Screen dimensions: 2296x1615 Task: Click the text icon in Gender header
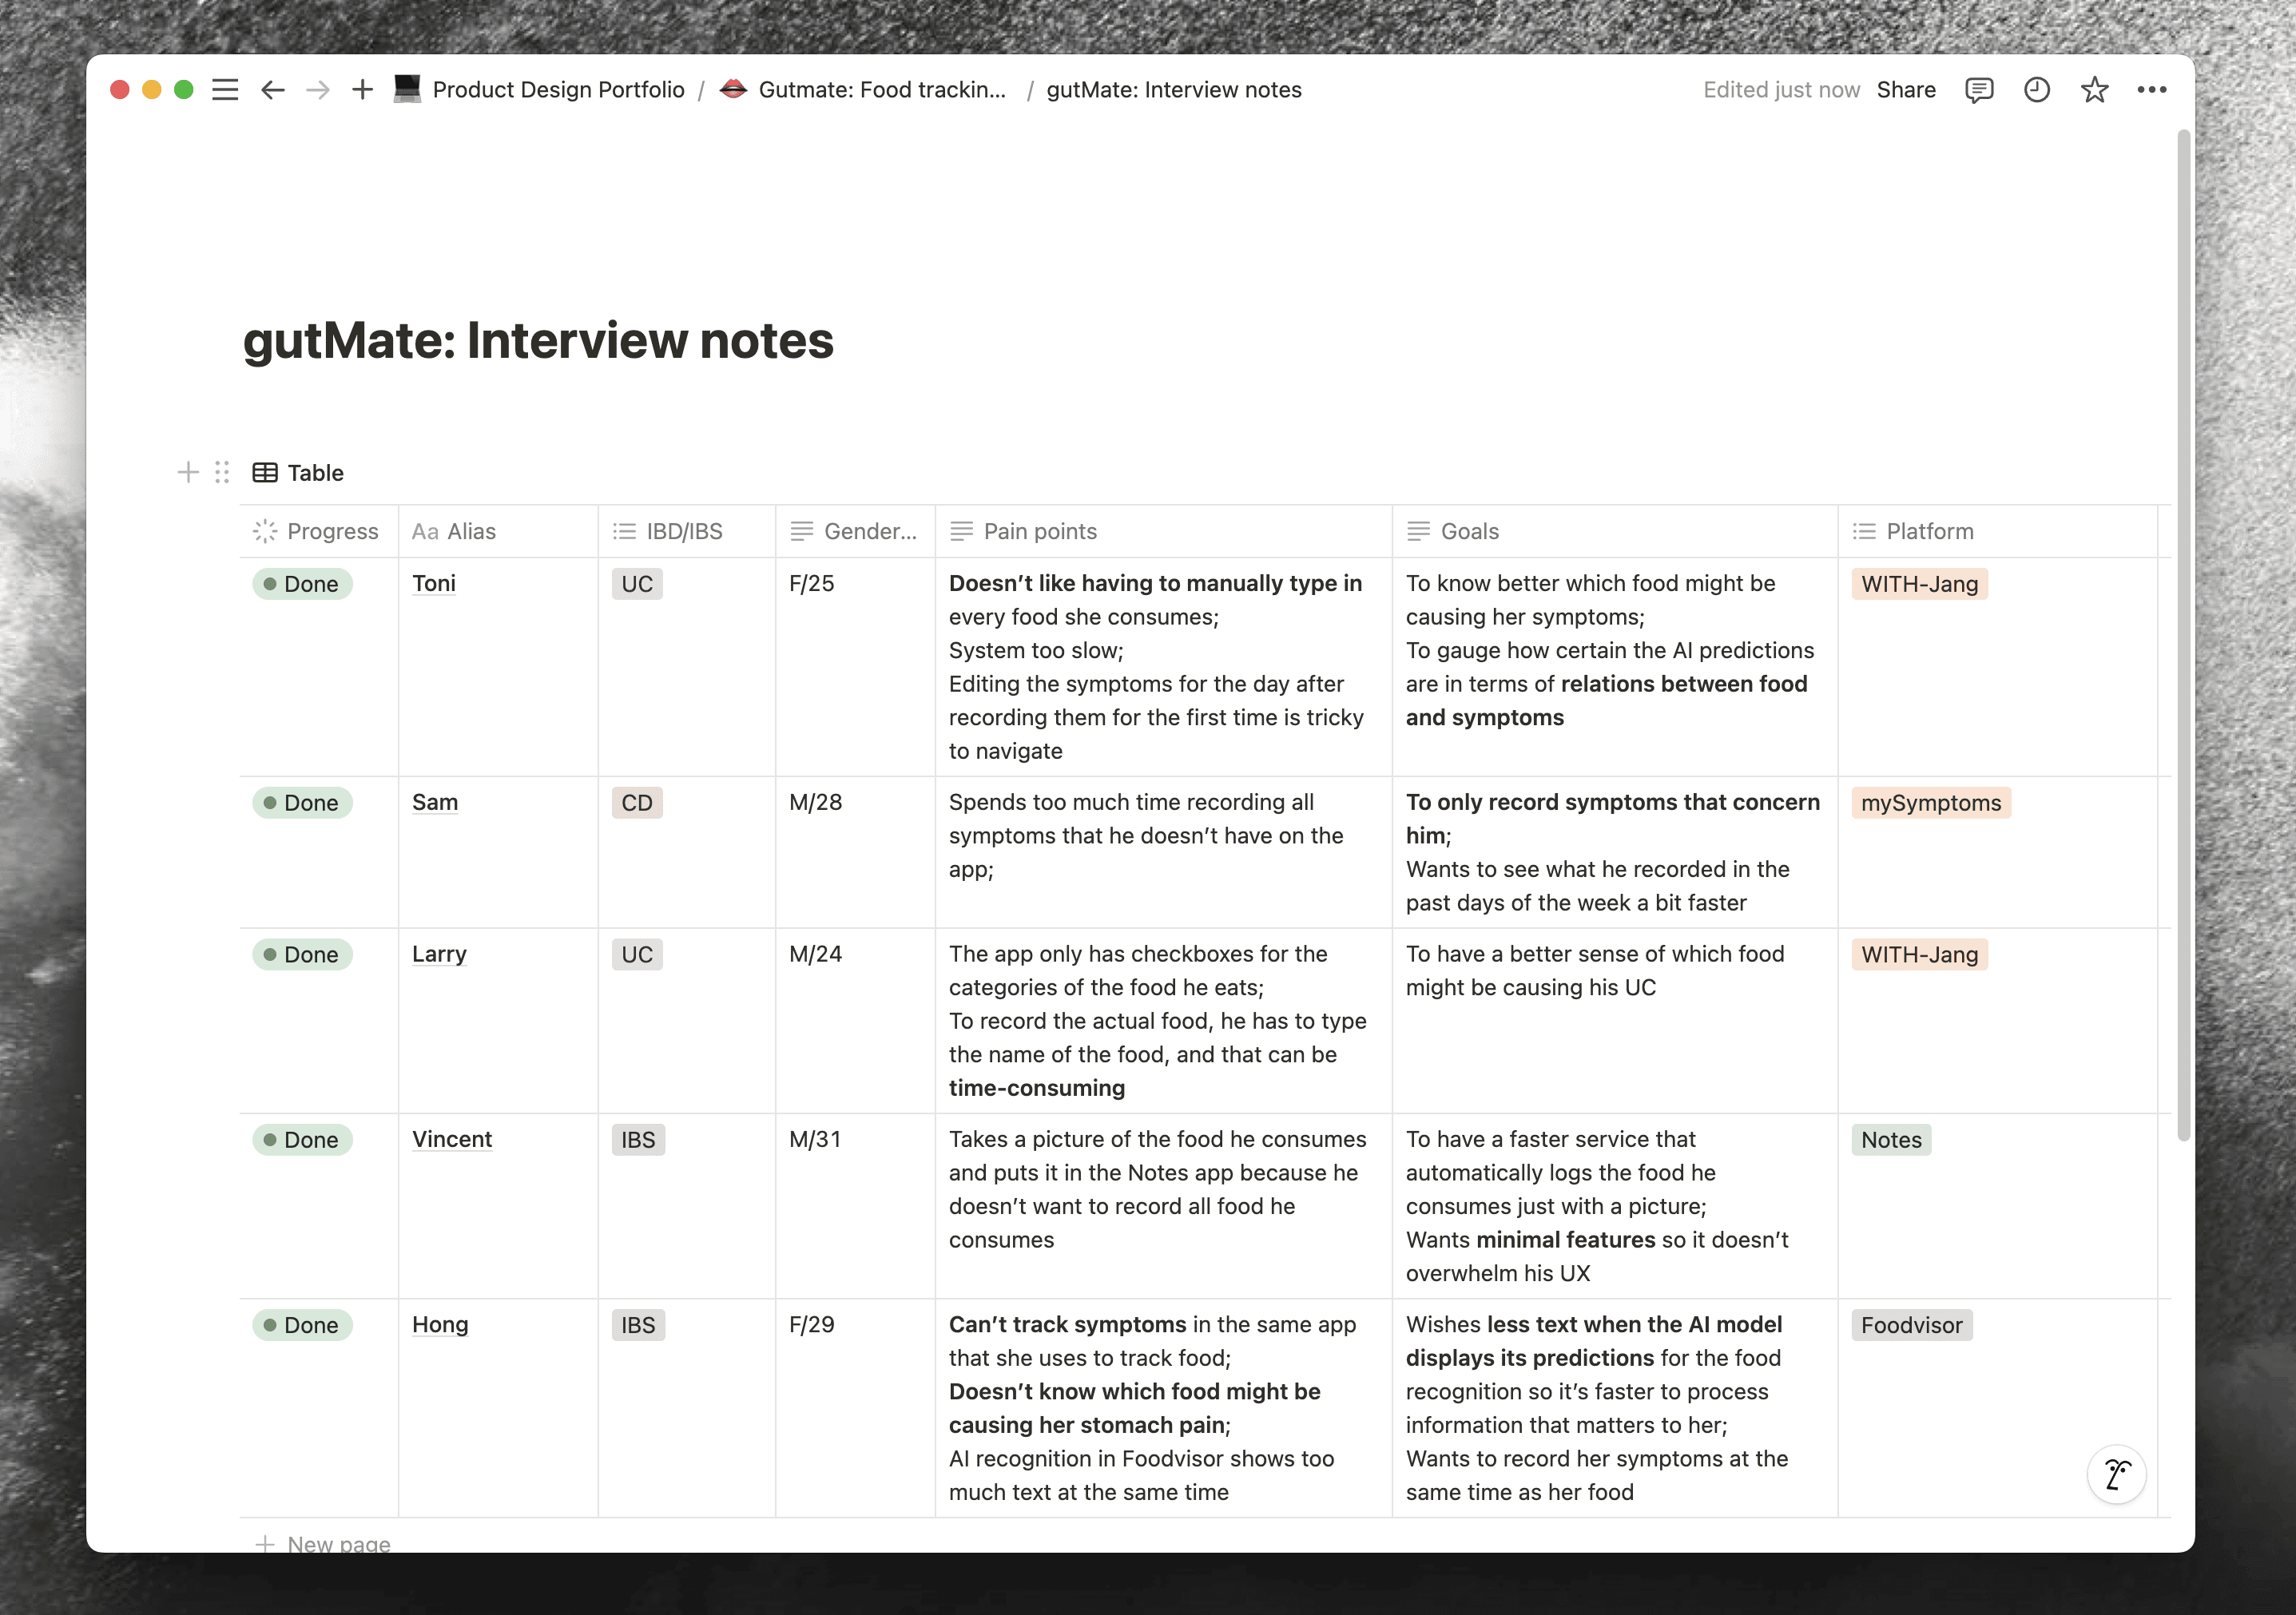click(x=801, y=532)
